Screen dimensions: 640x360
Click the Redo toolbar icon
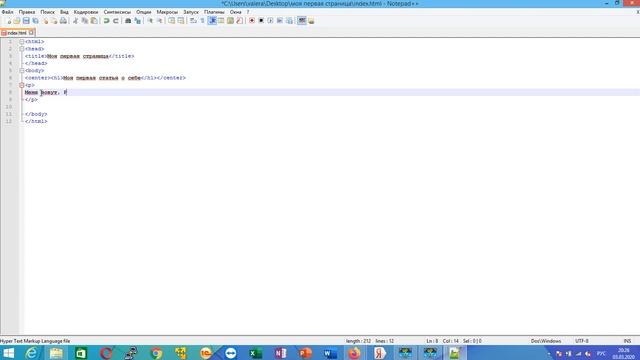point(116,20)
